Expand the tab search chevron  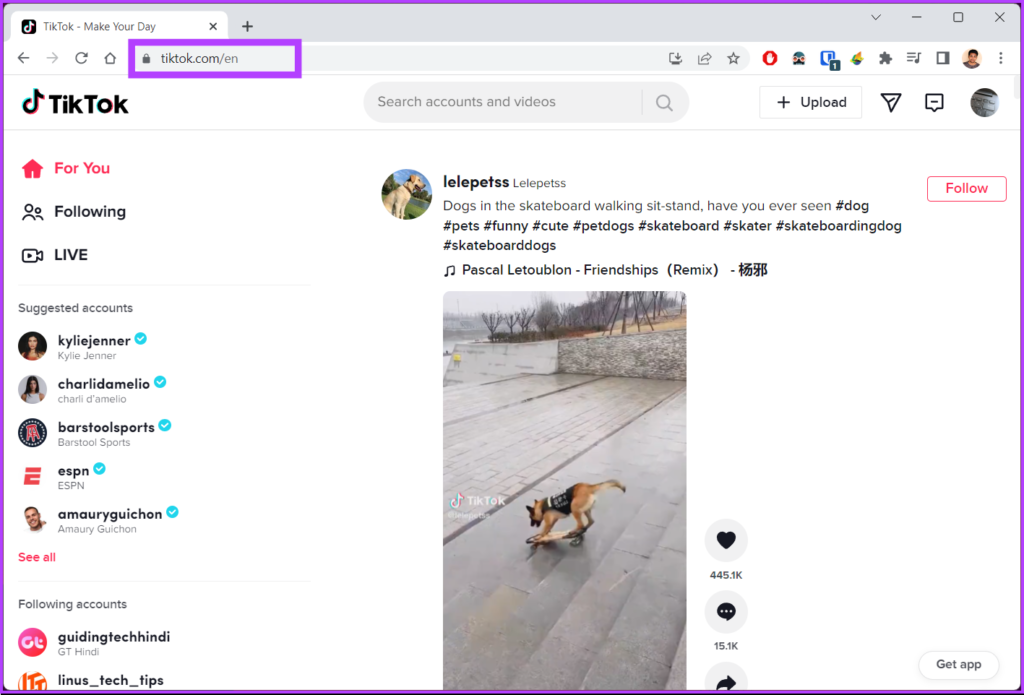(x=876, y=18)
